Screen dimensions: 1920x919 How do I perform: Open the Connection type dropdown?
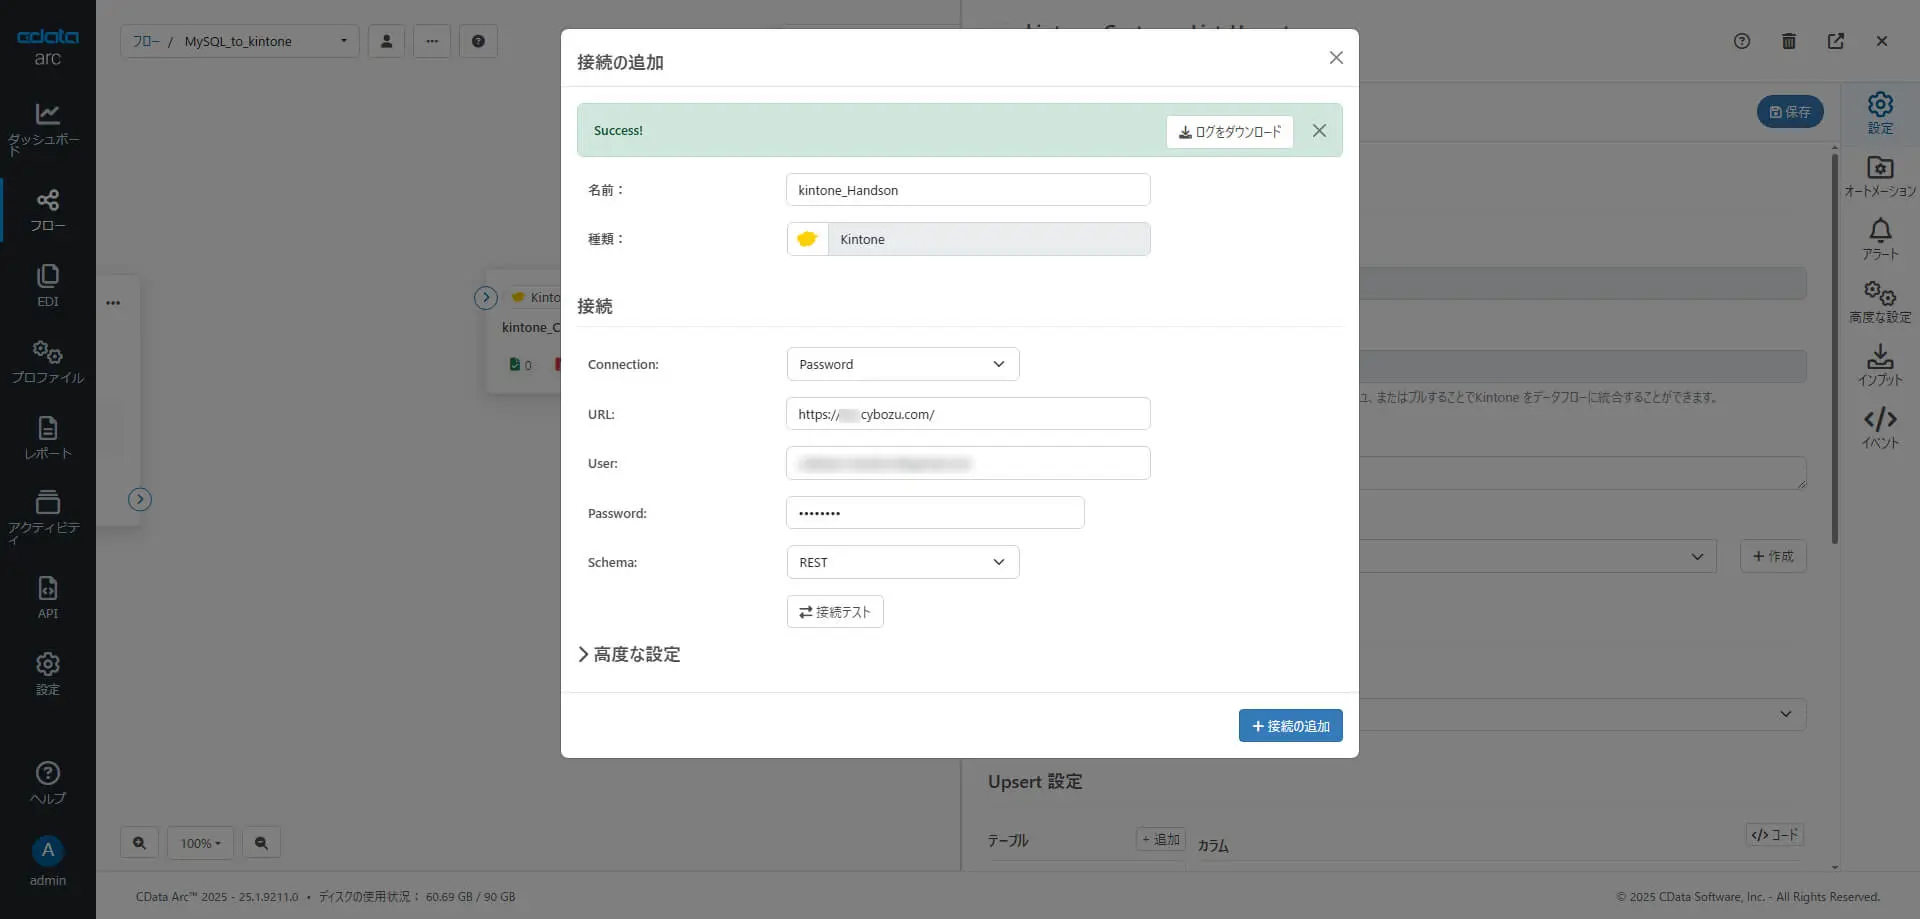(x=903, y=364)
